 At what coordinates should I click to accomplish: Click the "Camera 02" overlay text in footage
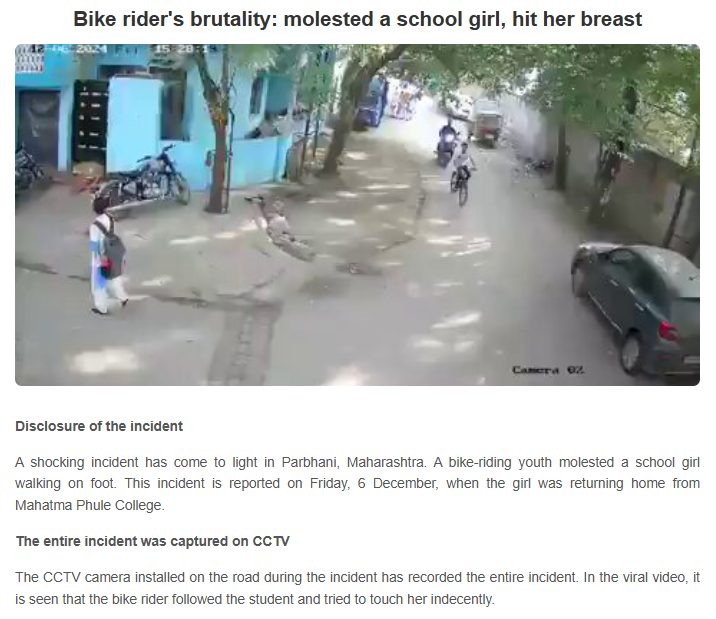(548, 370)
